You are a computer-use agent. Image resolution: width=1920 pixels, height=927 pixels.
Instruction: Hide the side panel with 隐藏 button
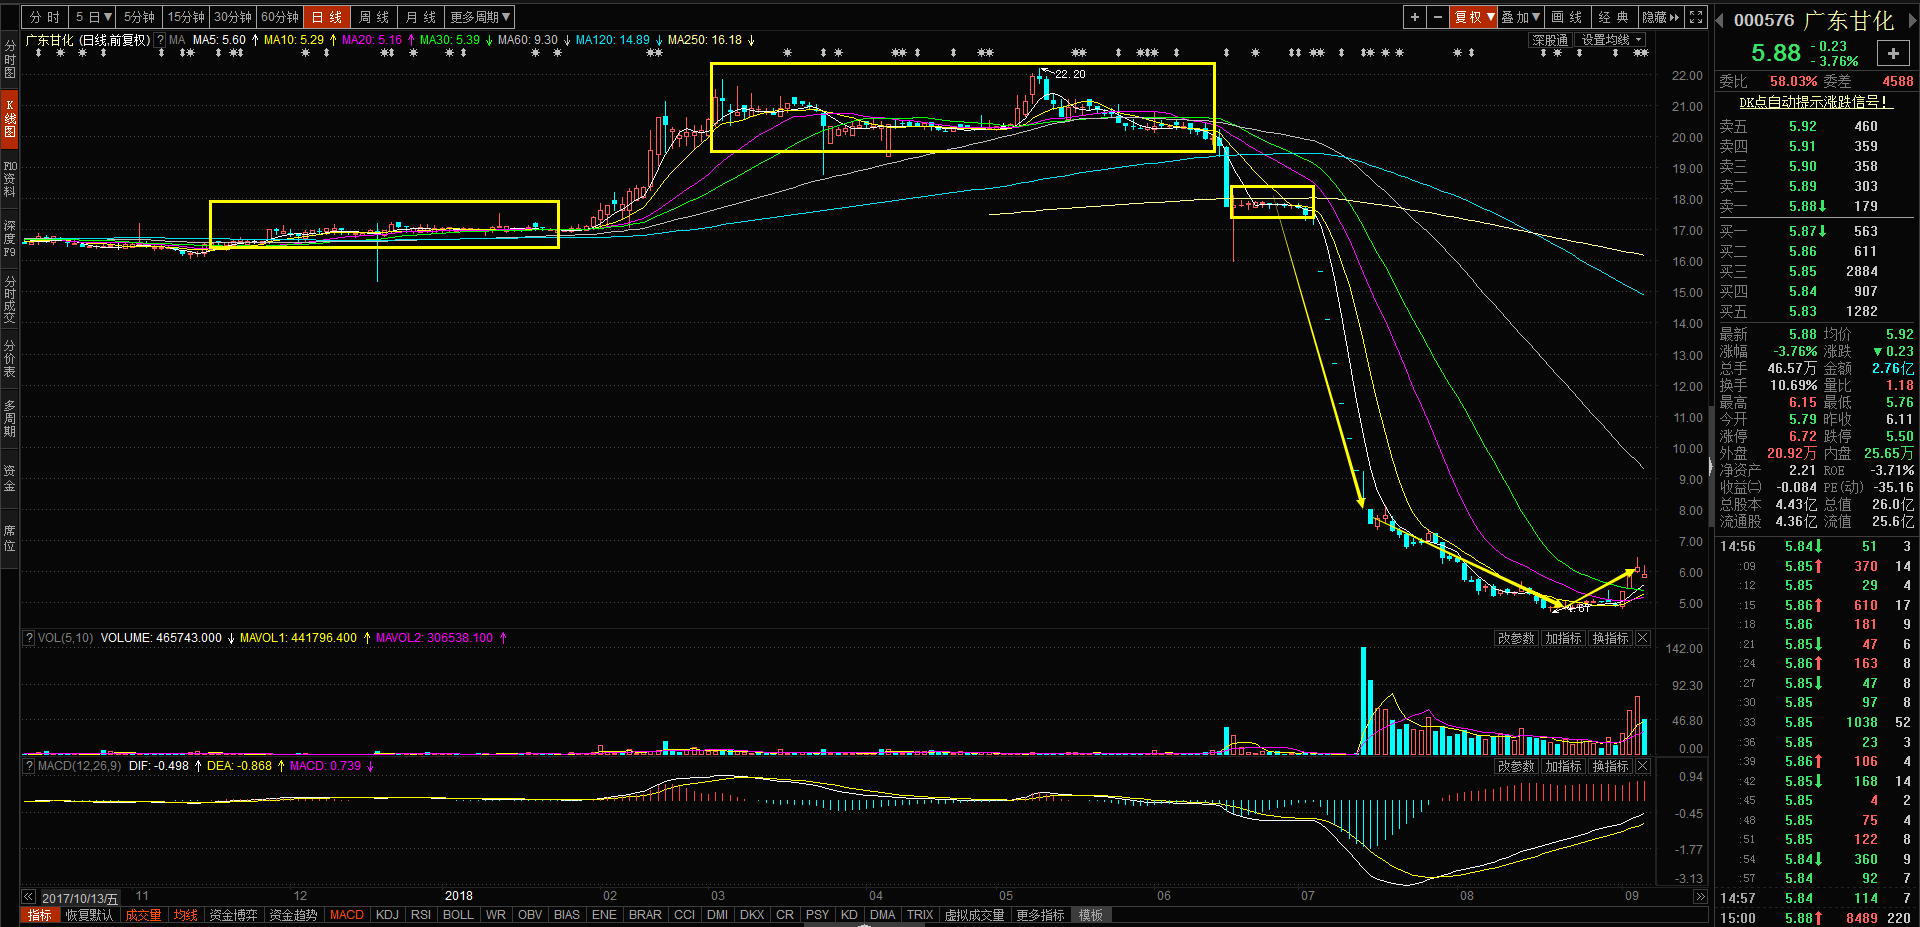(x=1660, y=17)
